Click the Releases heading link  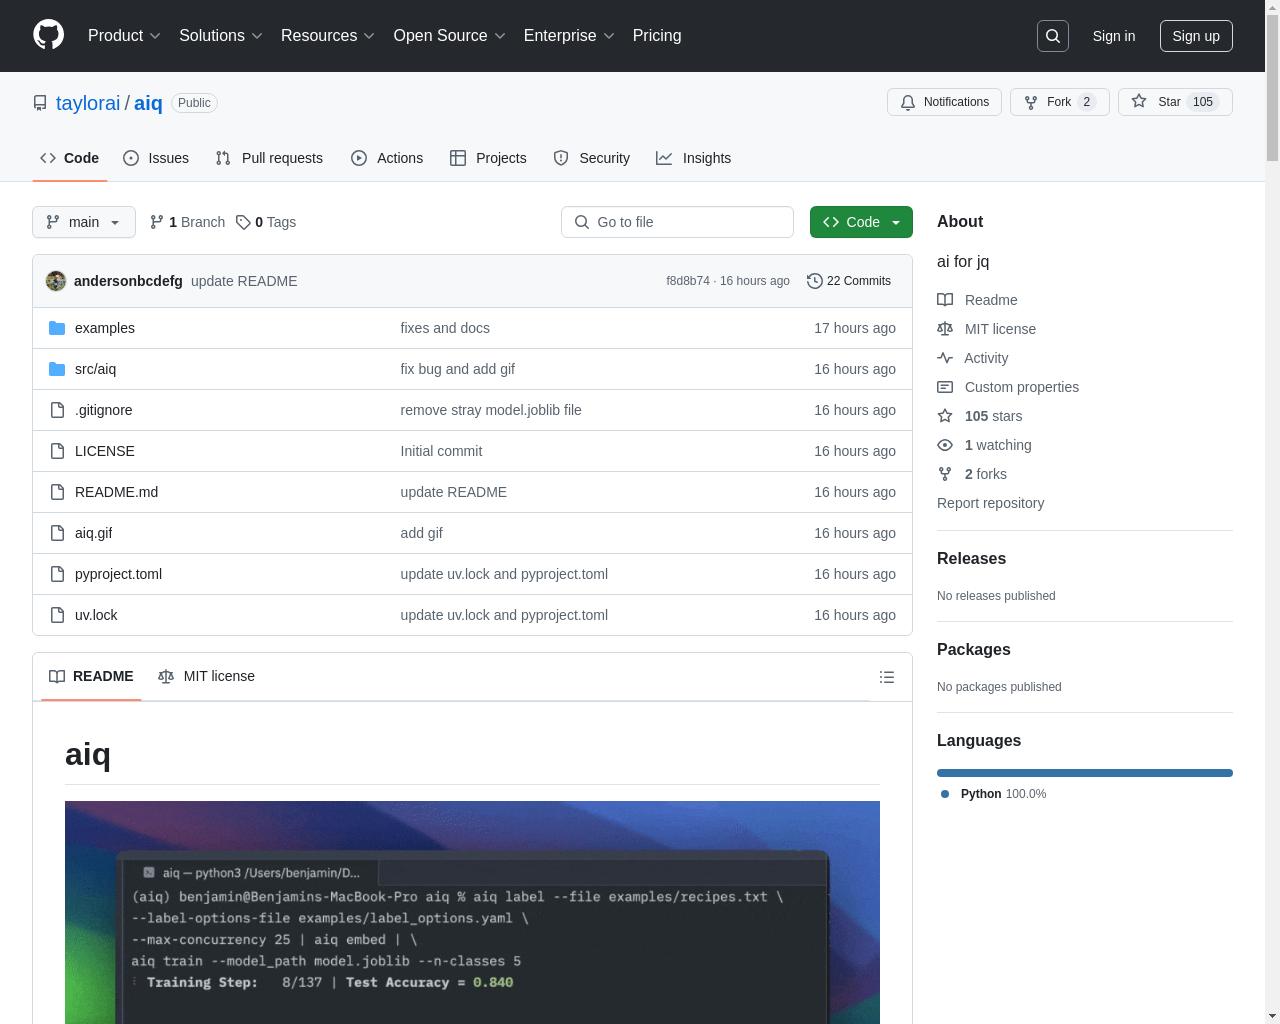click(971, 559)
